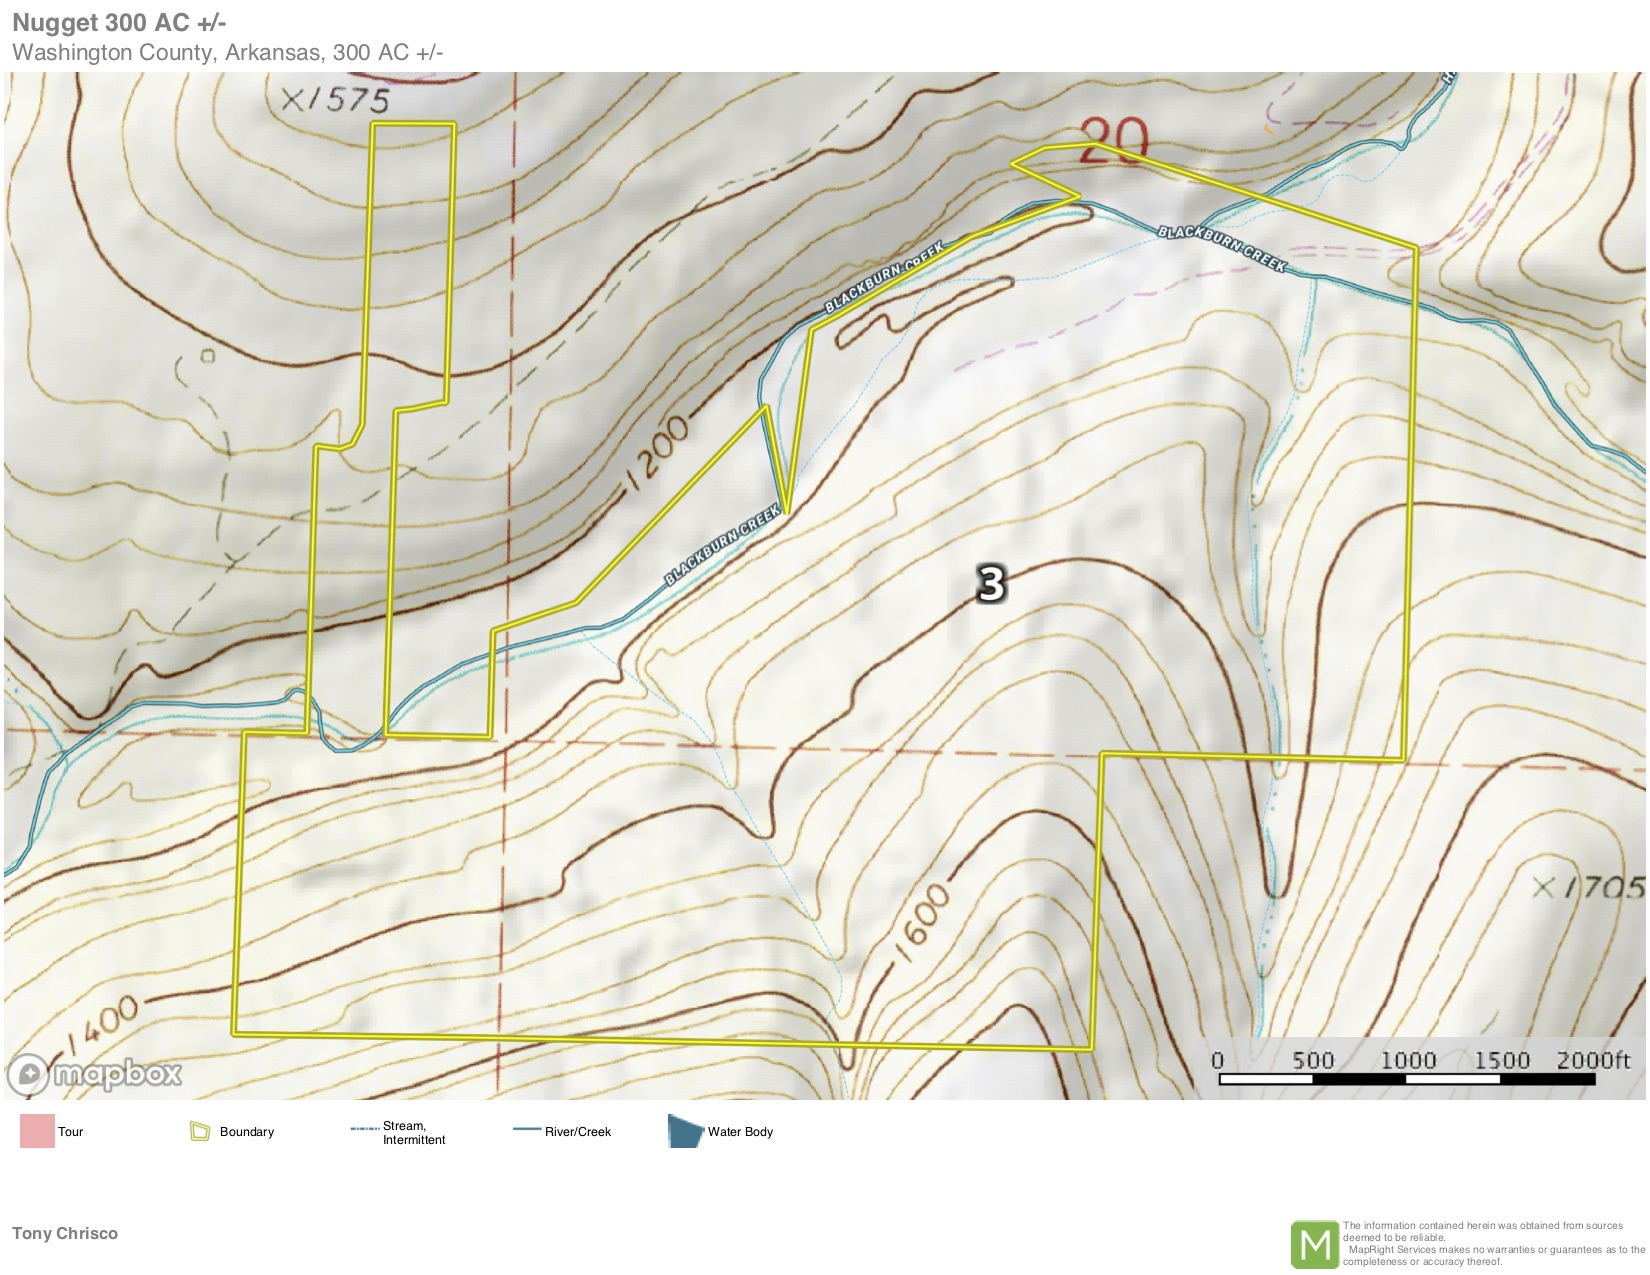Click the map scale bar
The width and height of the screenshot is (1650, 1275).
point(1406,1078)
